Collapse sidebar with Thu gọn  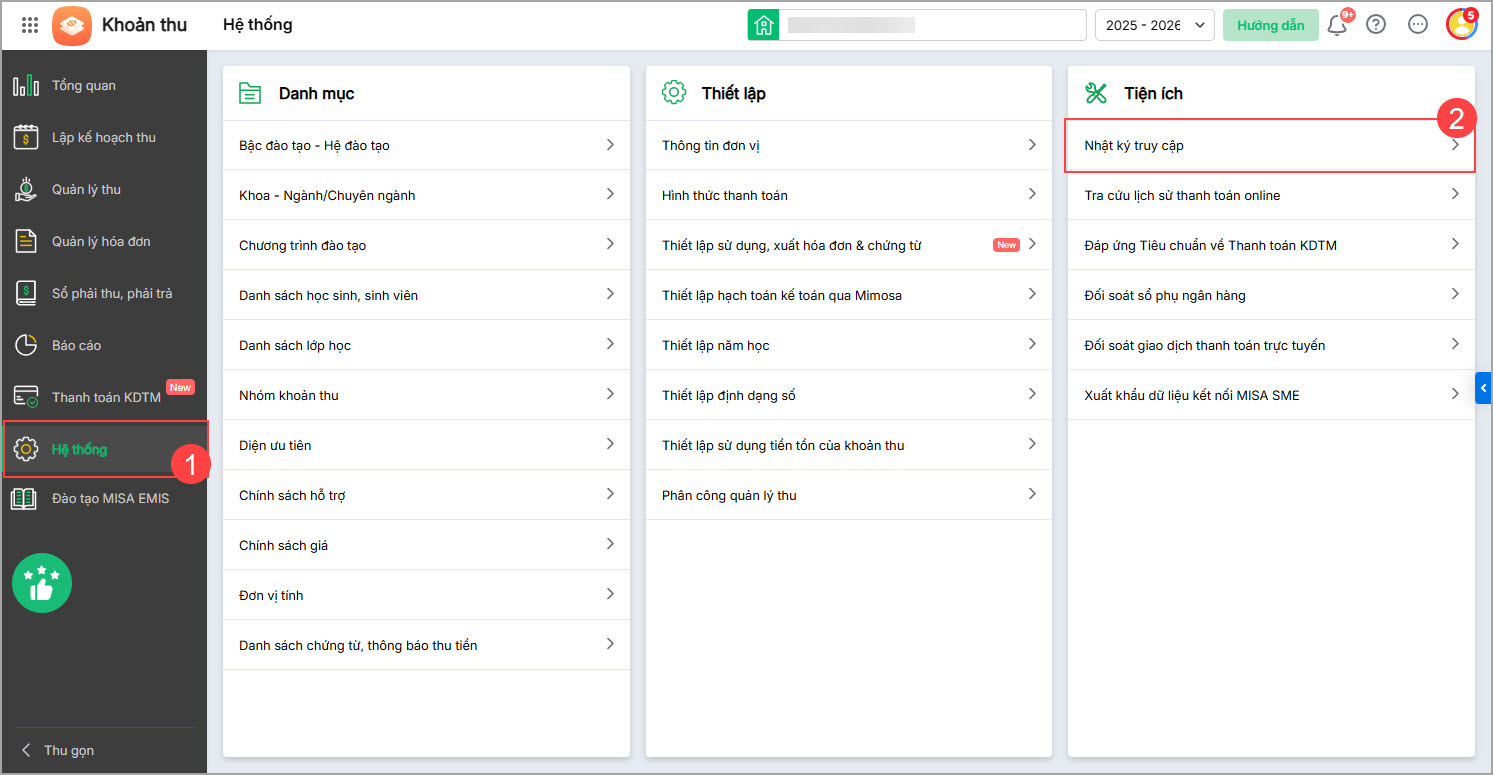point(59,750)
